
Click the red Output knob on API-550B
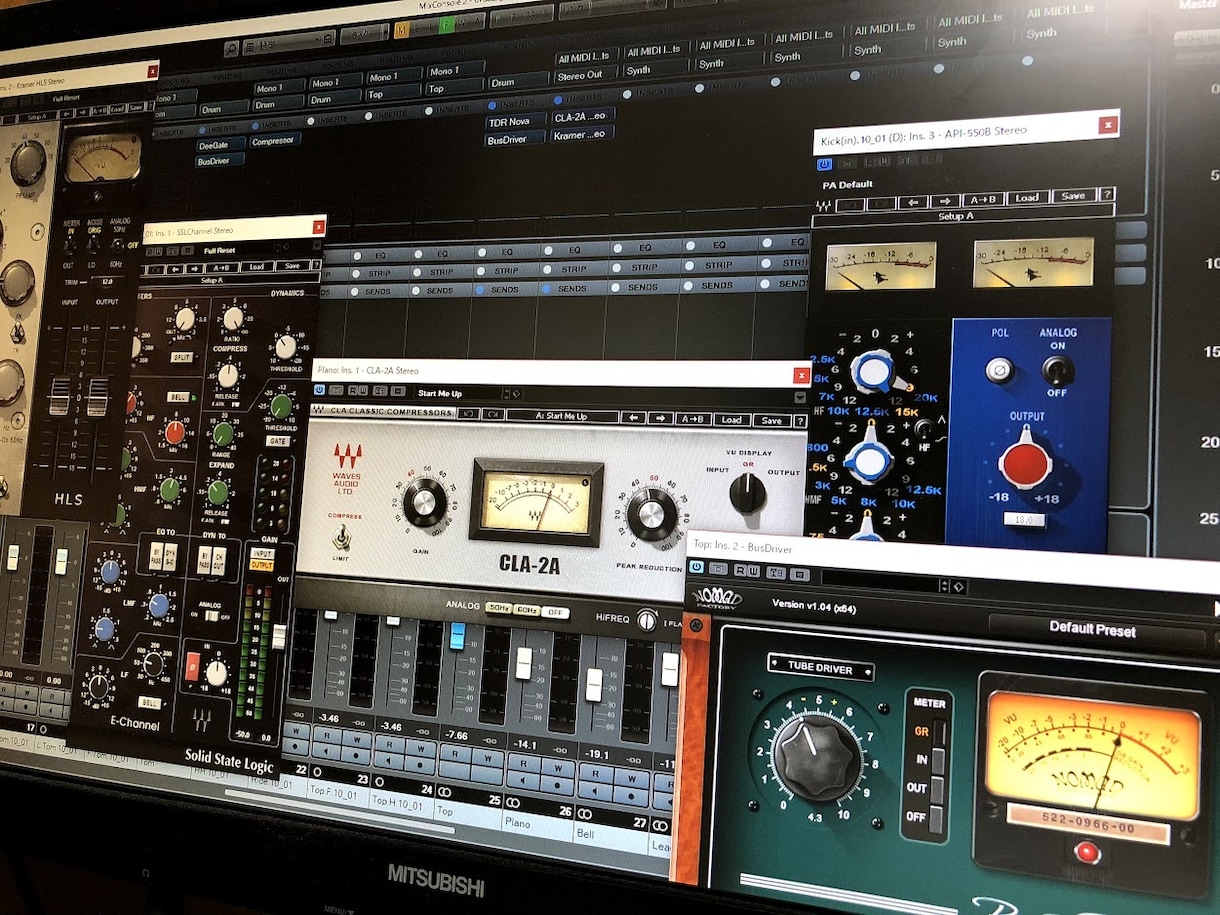coord(1024,462)
